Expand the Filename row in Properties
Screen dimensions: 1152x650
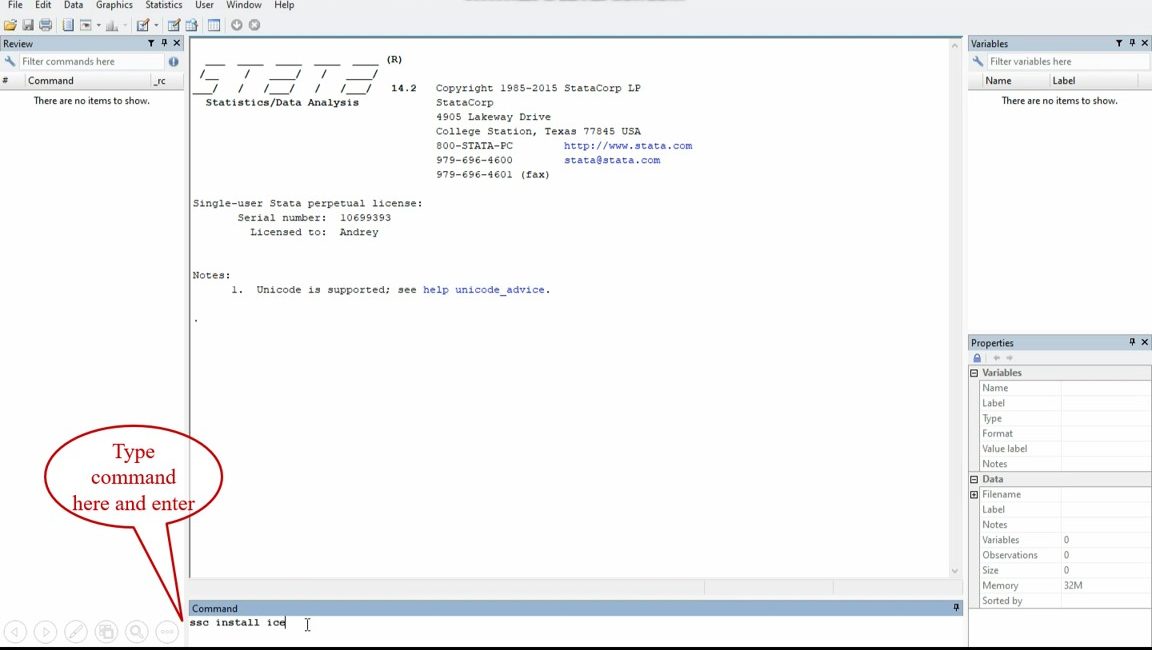point(974,495)
